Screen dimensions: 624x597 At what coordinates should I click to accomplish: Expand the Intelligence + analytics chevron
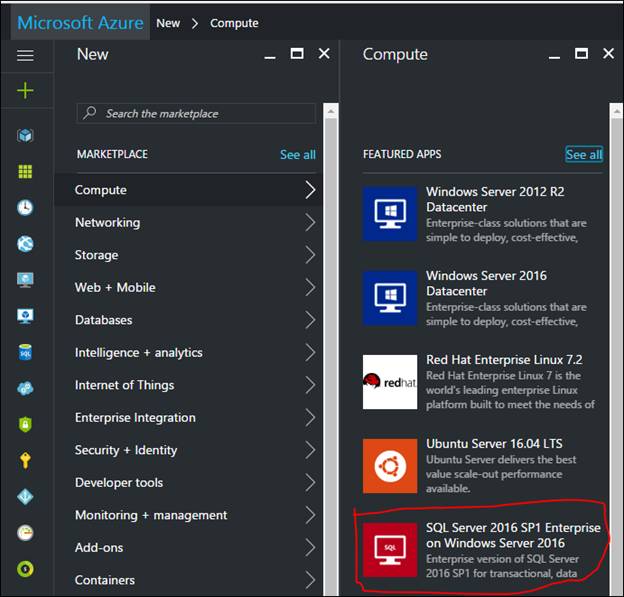[310, 352]
